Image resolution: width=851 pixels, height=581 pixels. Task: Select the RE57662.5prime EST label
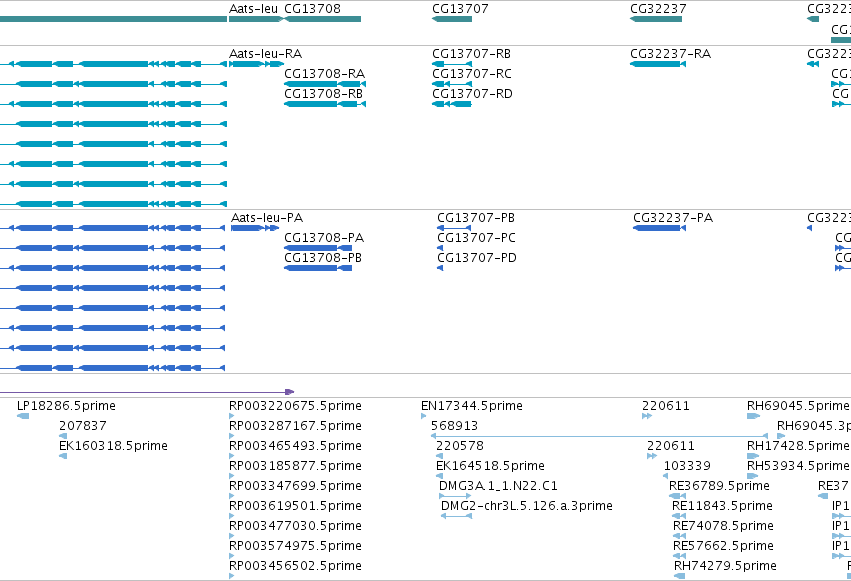pos(723,546)
